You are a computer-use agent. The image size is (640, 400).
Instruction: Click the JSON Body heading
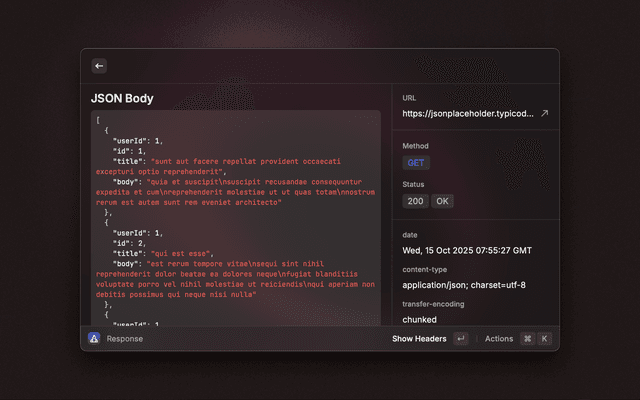(121, 99)
